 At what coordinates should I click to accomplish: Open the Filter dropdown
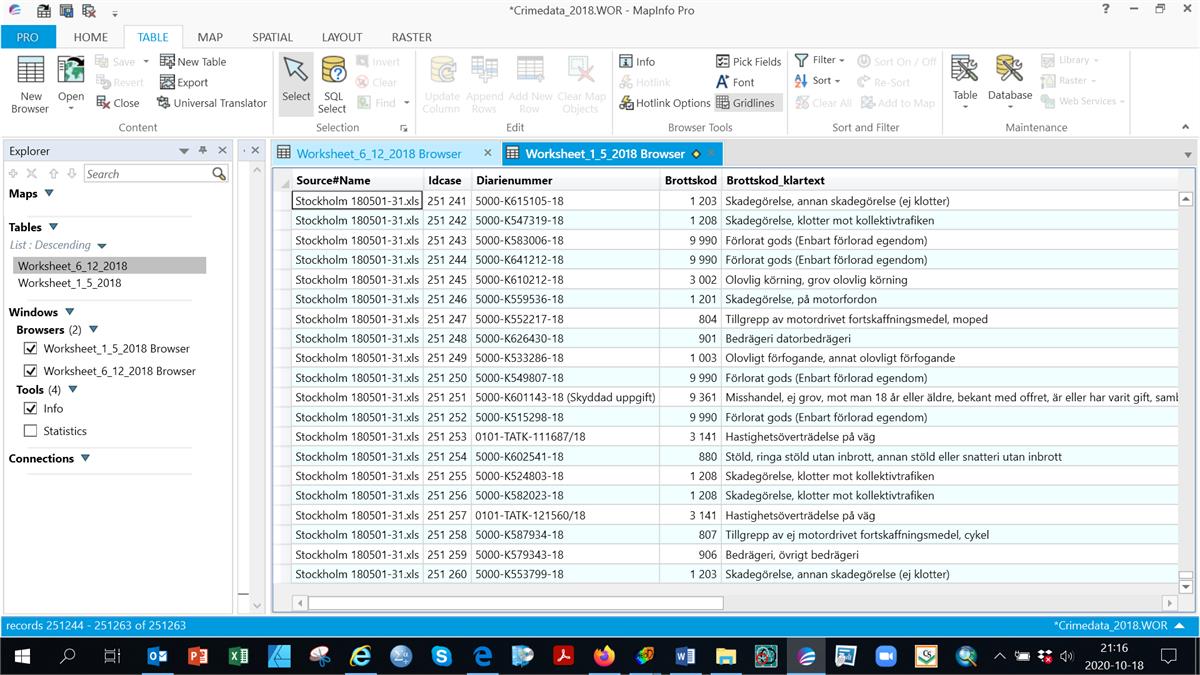821,60
